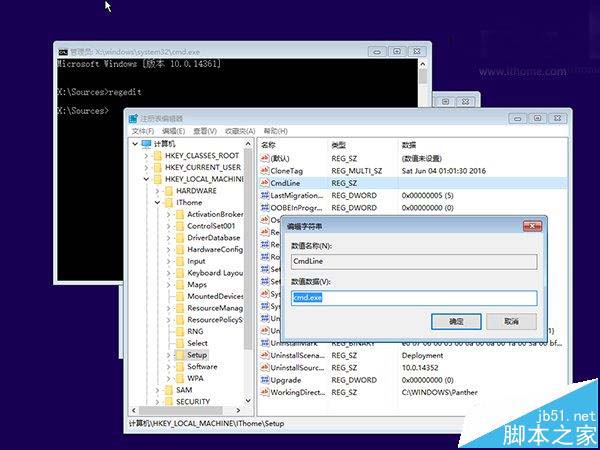Click the 数值名称 field showing CmdLine
600x450 pixels.
click(x=414, y=262)
